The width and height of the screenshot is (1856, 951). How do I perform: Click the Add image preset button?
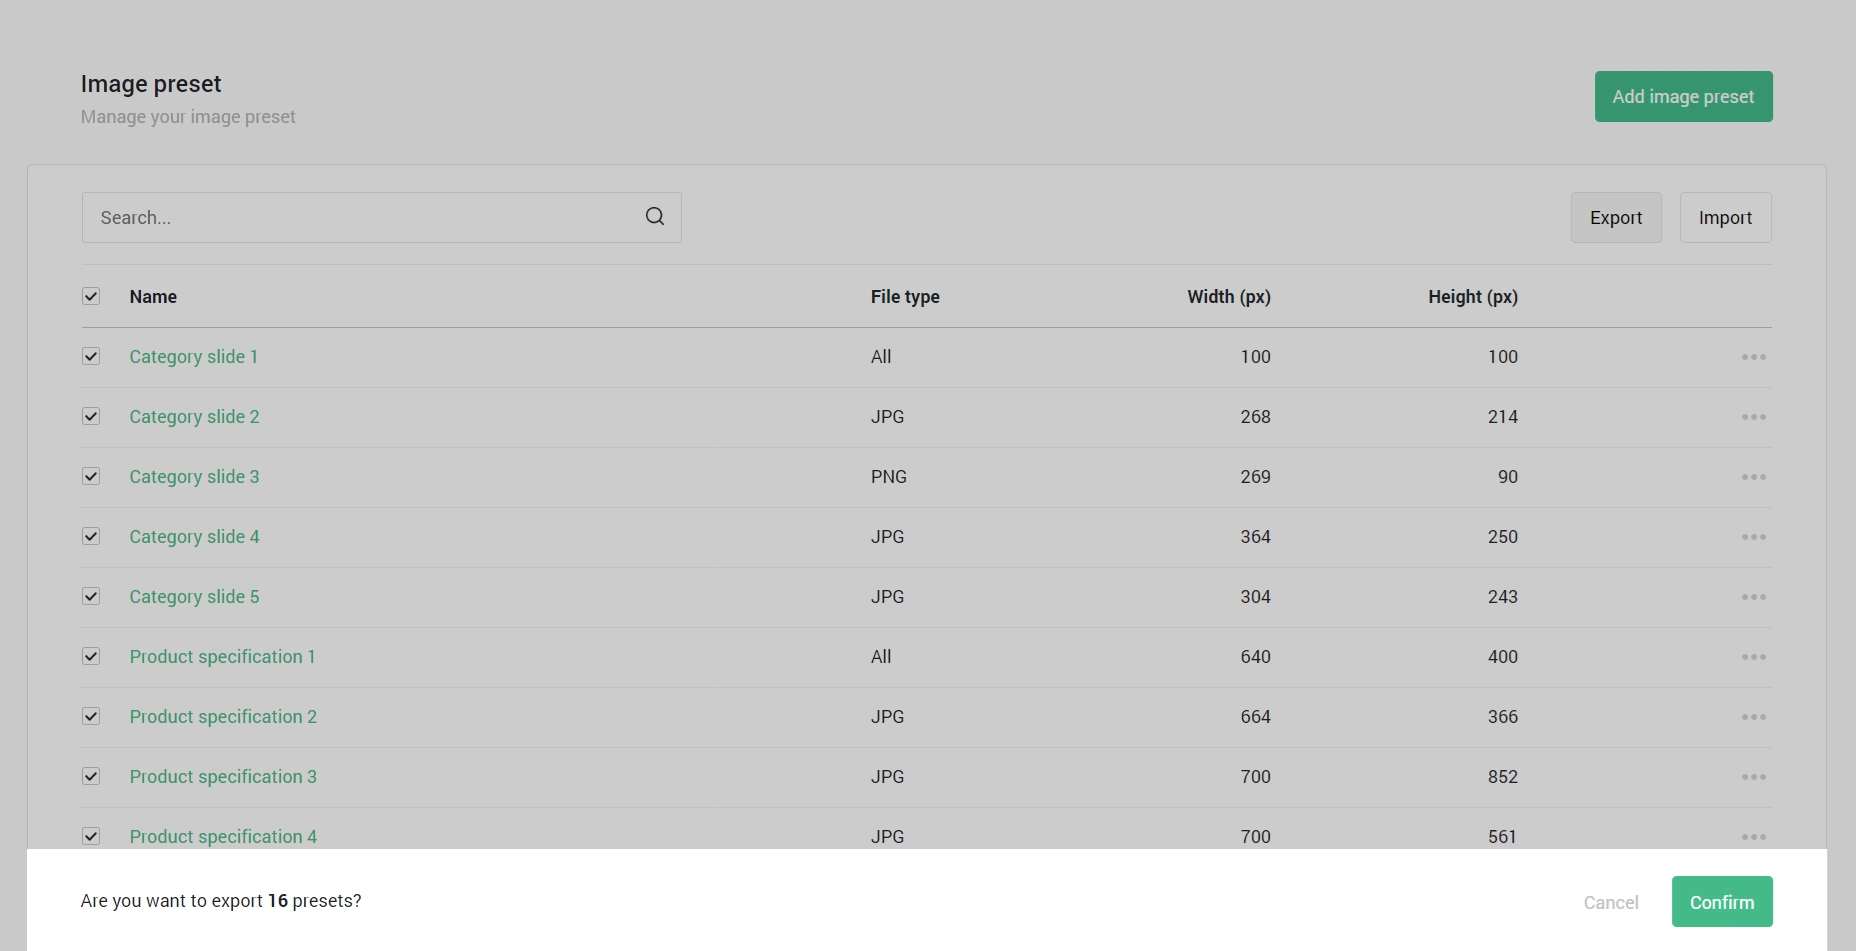pos(1683,97)
